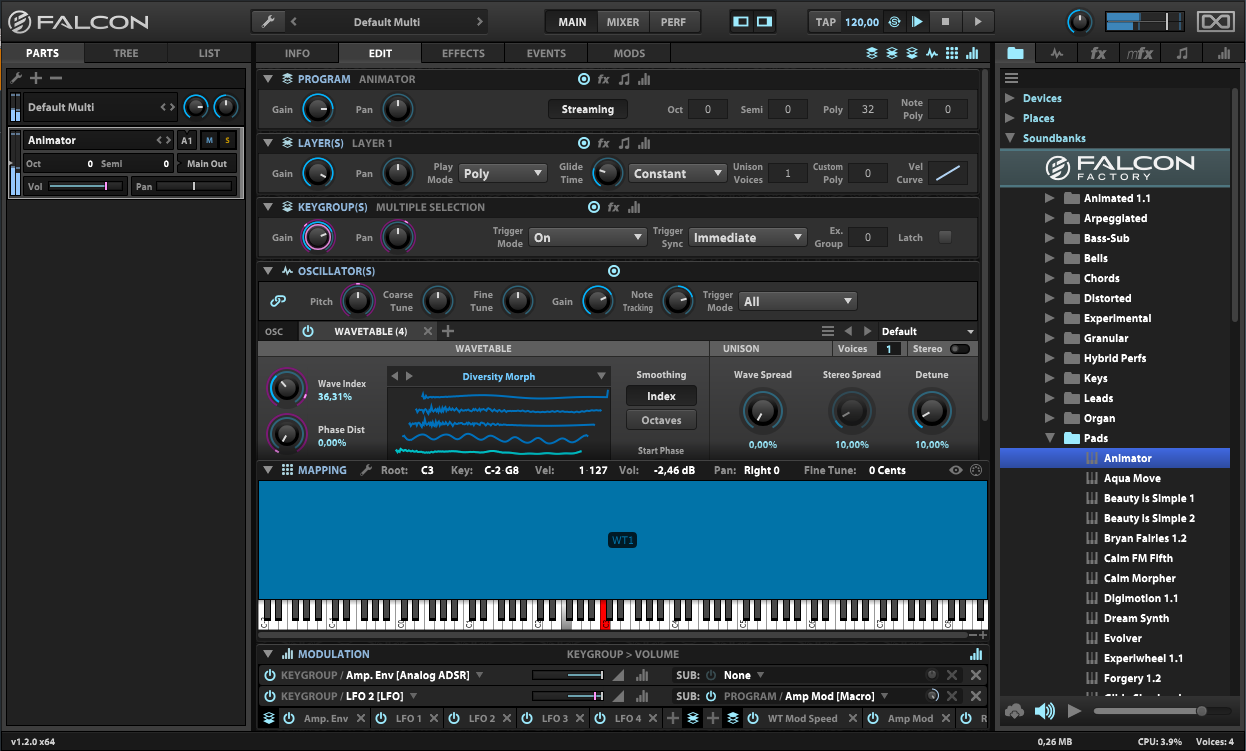Toggle the Stereo switch in Unison

960,349
